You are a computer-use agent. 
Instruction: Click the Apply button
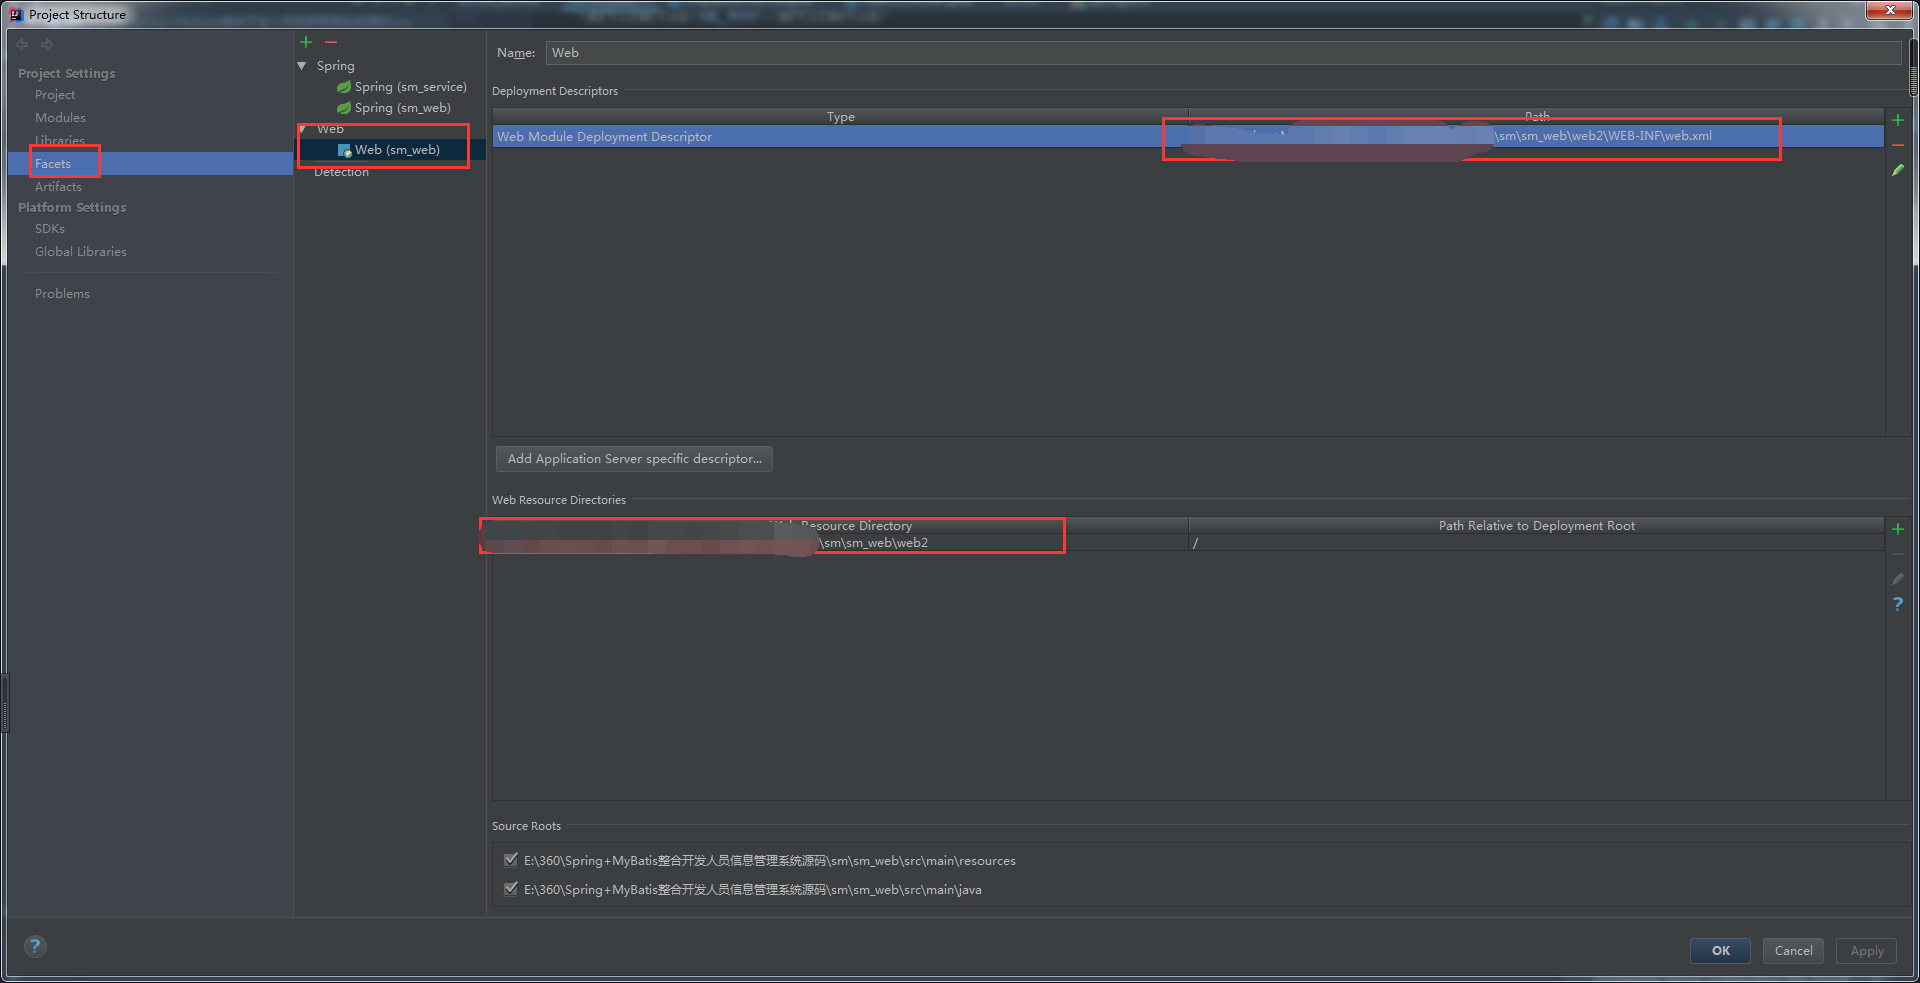tap(1866, 951)
